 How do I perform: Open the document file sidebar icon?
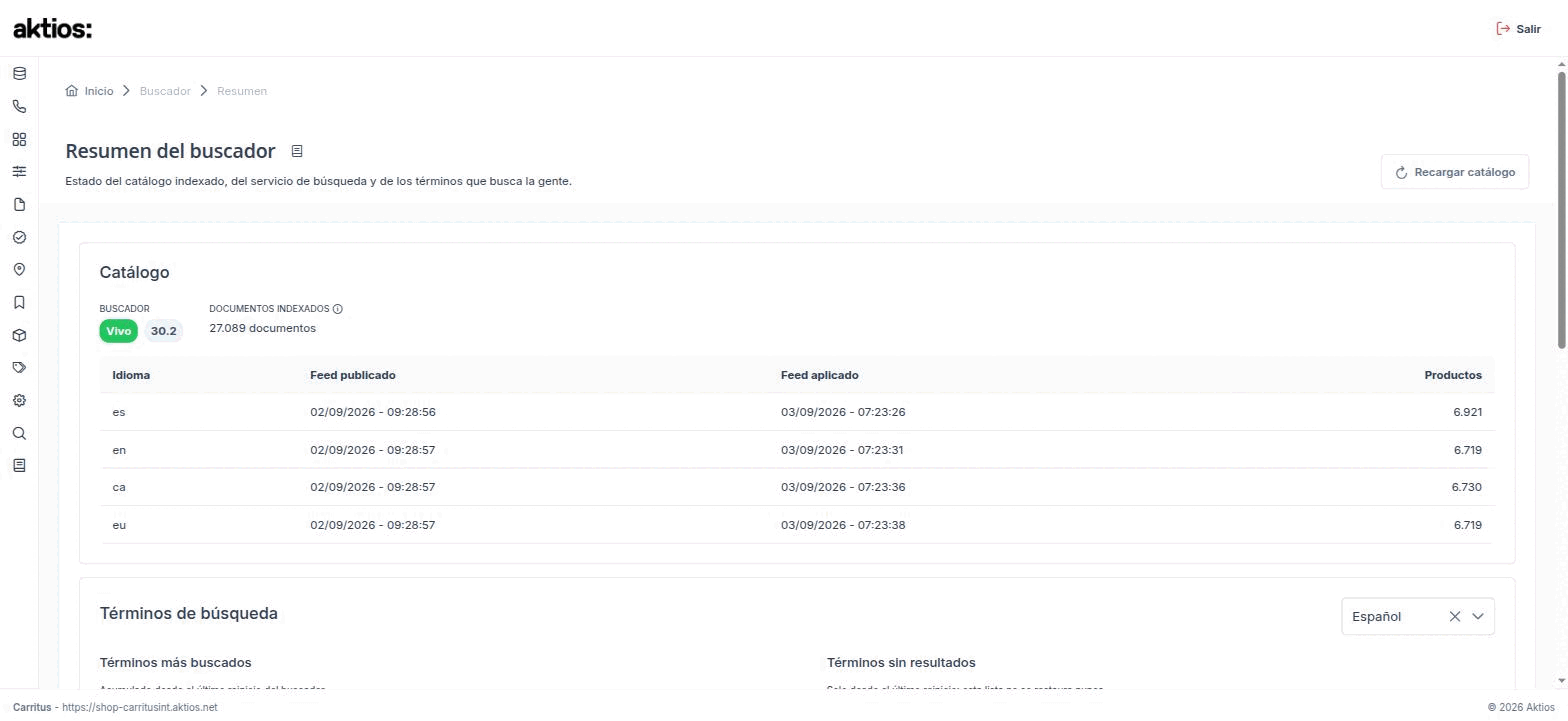point(19,205)
